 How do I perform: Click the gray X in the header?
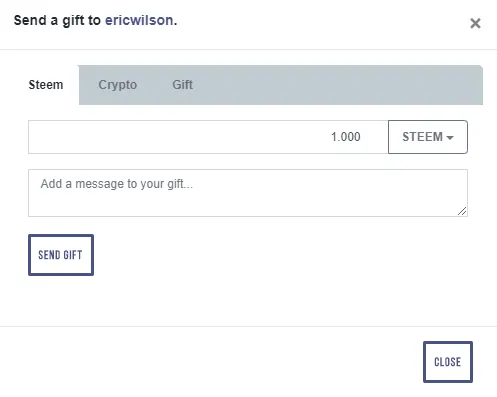click(475, 23)
